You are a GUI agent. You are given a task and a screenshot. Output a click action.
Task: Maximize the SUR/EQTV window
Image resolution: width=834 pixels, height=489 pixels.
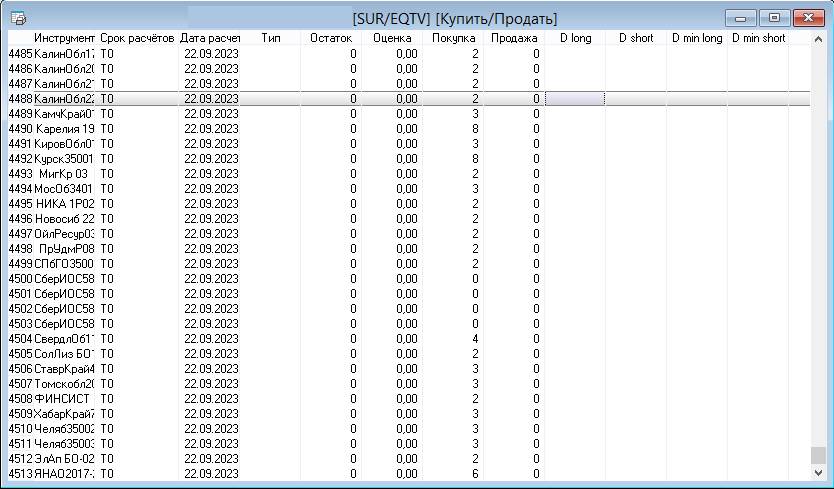pyautogui.click(x=773, y=18)
